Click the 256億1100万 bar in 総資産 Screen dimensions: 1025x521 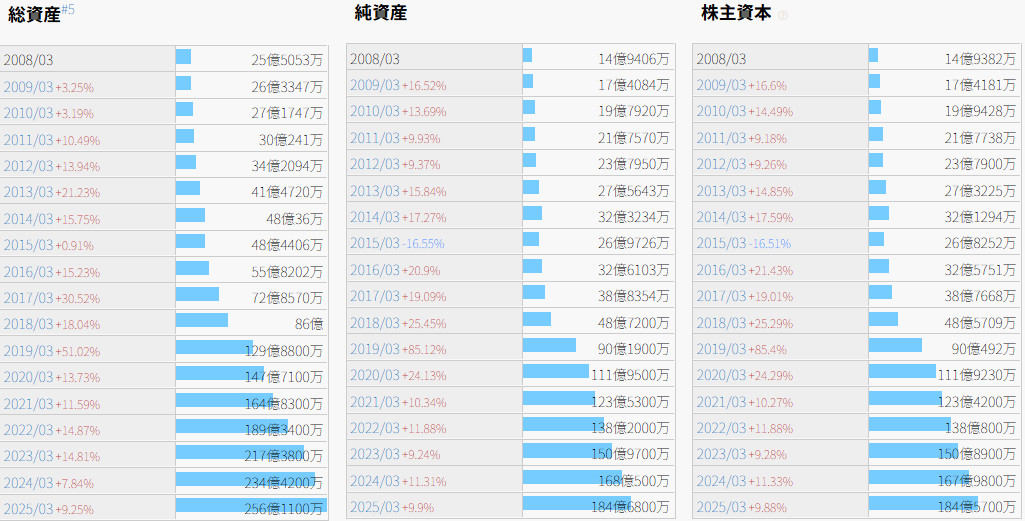250,505
